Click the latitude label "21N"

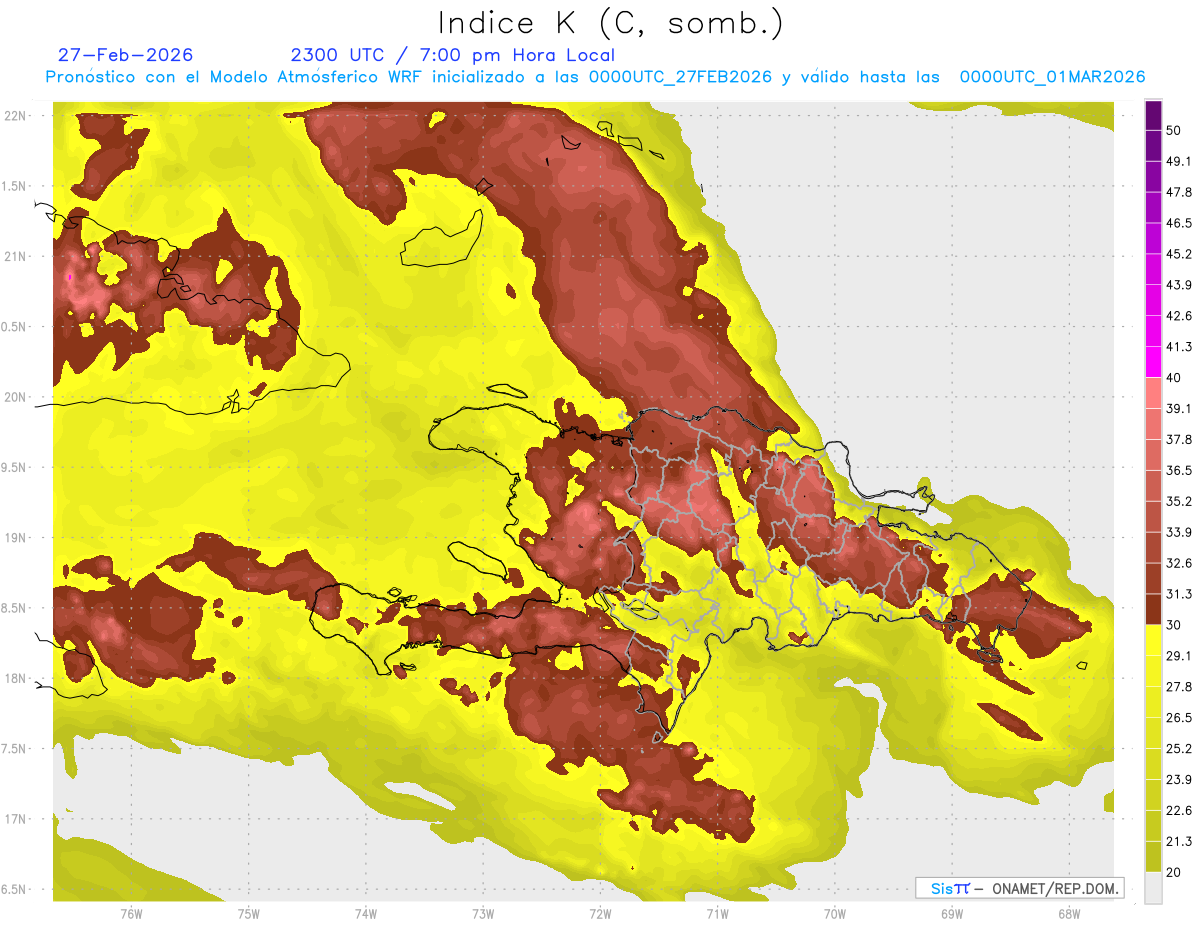tap(15, 257)
